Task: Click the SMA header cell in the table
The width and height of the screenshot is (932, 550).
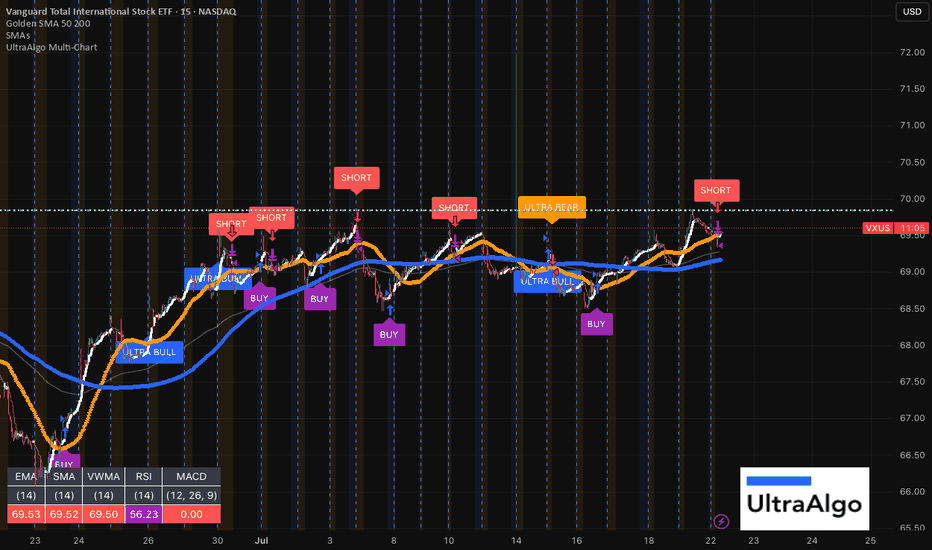Action: coord(64,476)
